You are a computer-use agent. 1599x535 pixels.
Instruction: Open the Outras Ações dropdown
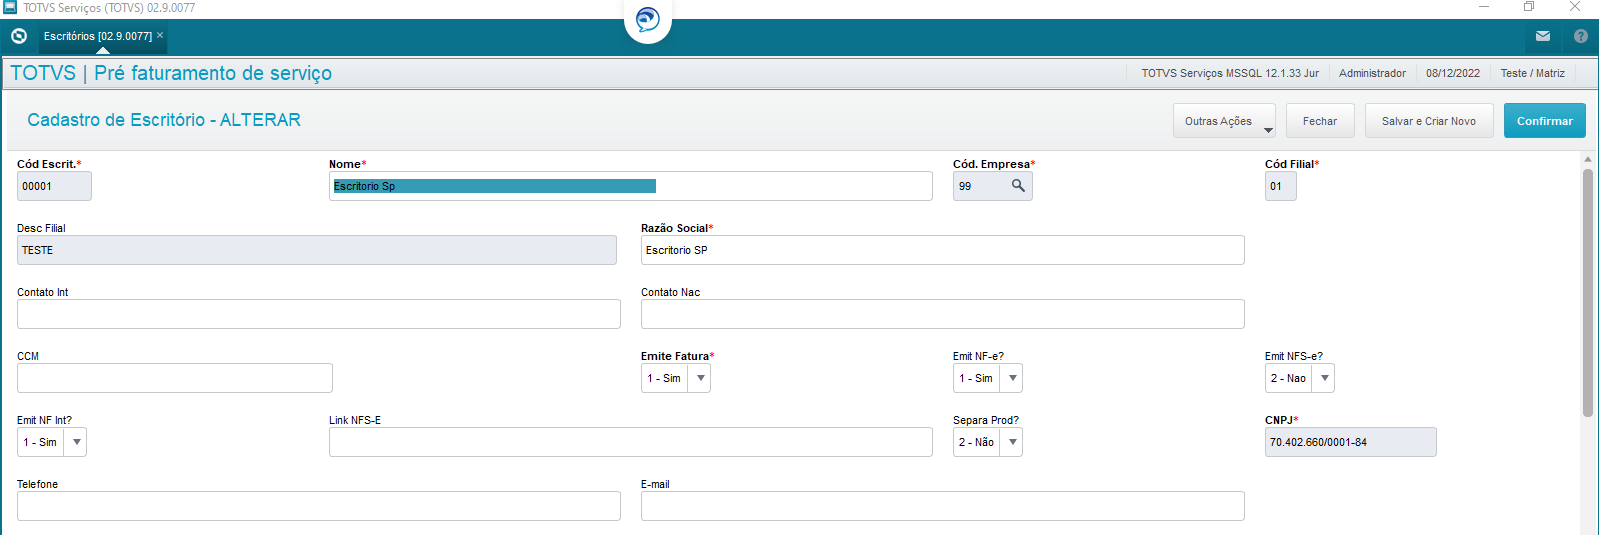(1224, 121)
